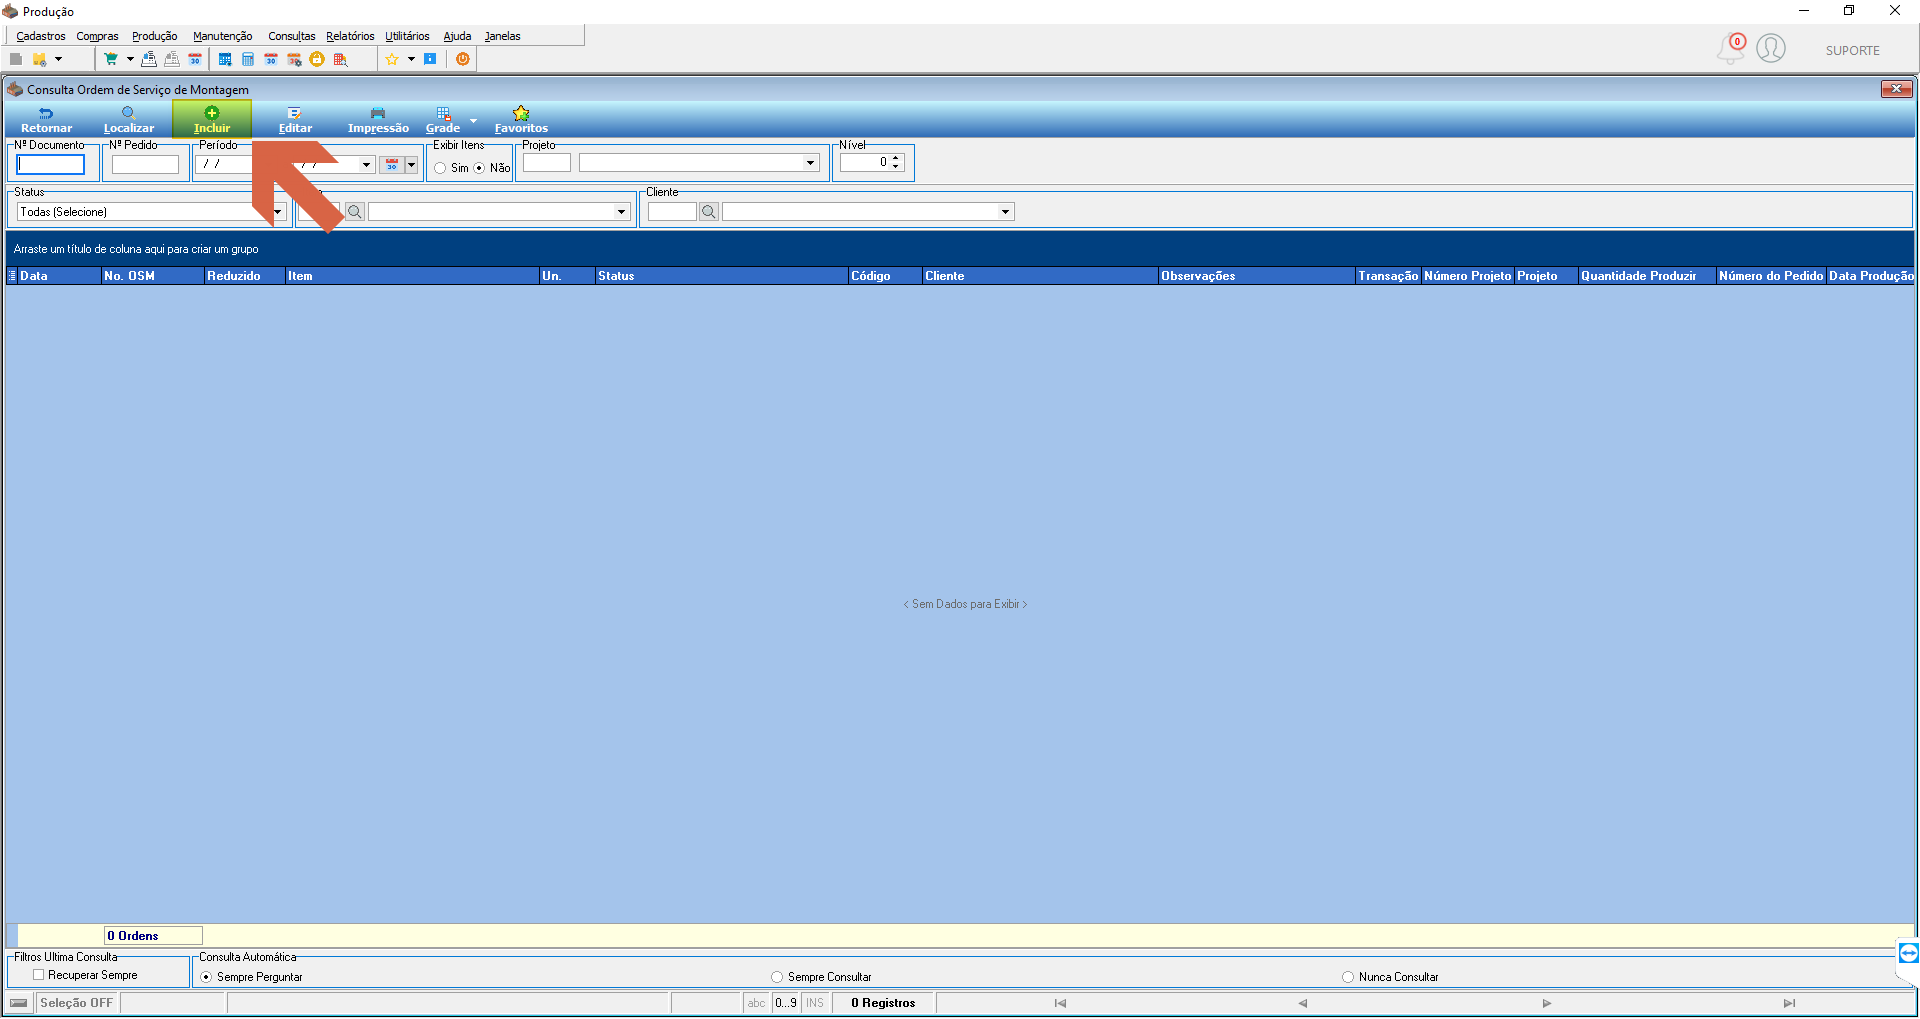Screen dimensions: 1920x1019
Task: Sort by the Observações column header
Action: tap(1256, 276)
